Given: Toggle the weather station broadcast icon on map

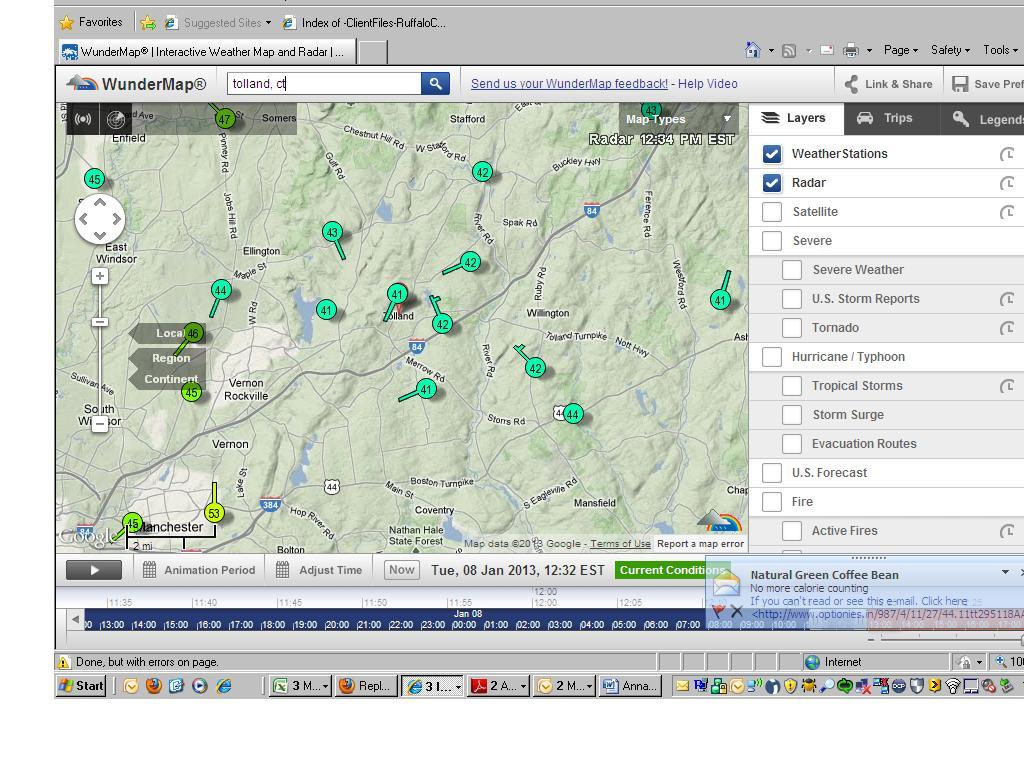Looking at the screenshot, I should point(83,119).
